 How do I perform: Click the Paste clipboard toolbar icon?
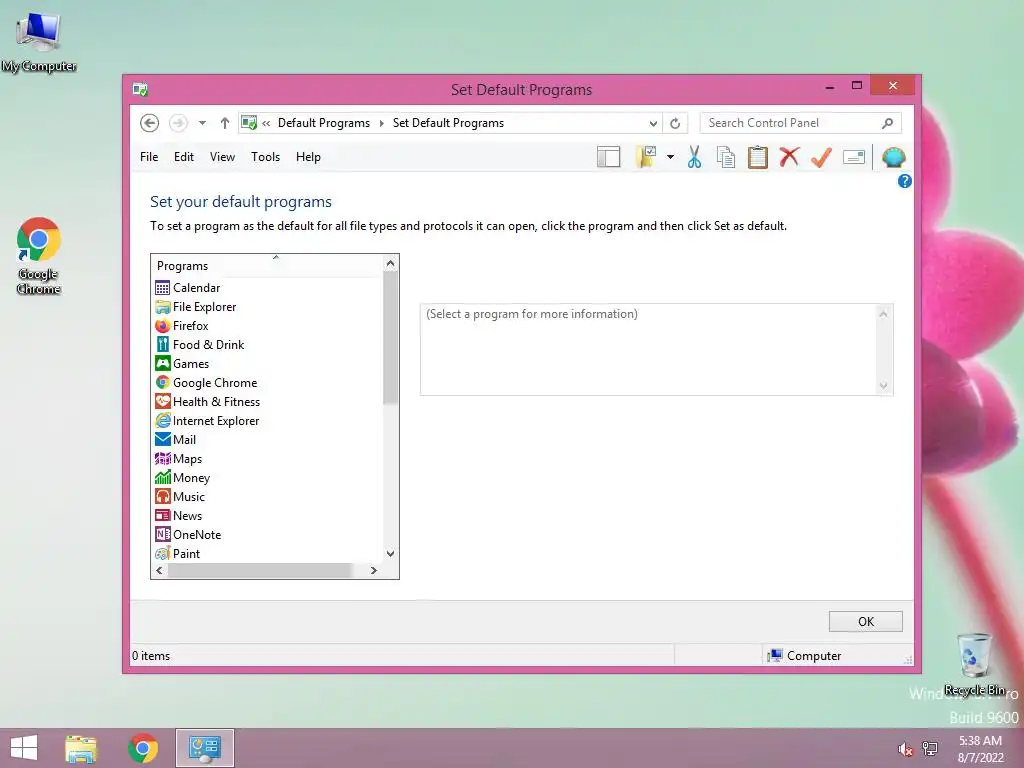(x=758, y=157)
